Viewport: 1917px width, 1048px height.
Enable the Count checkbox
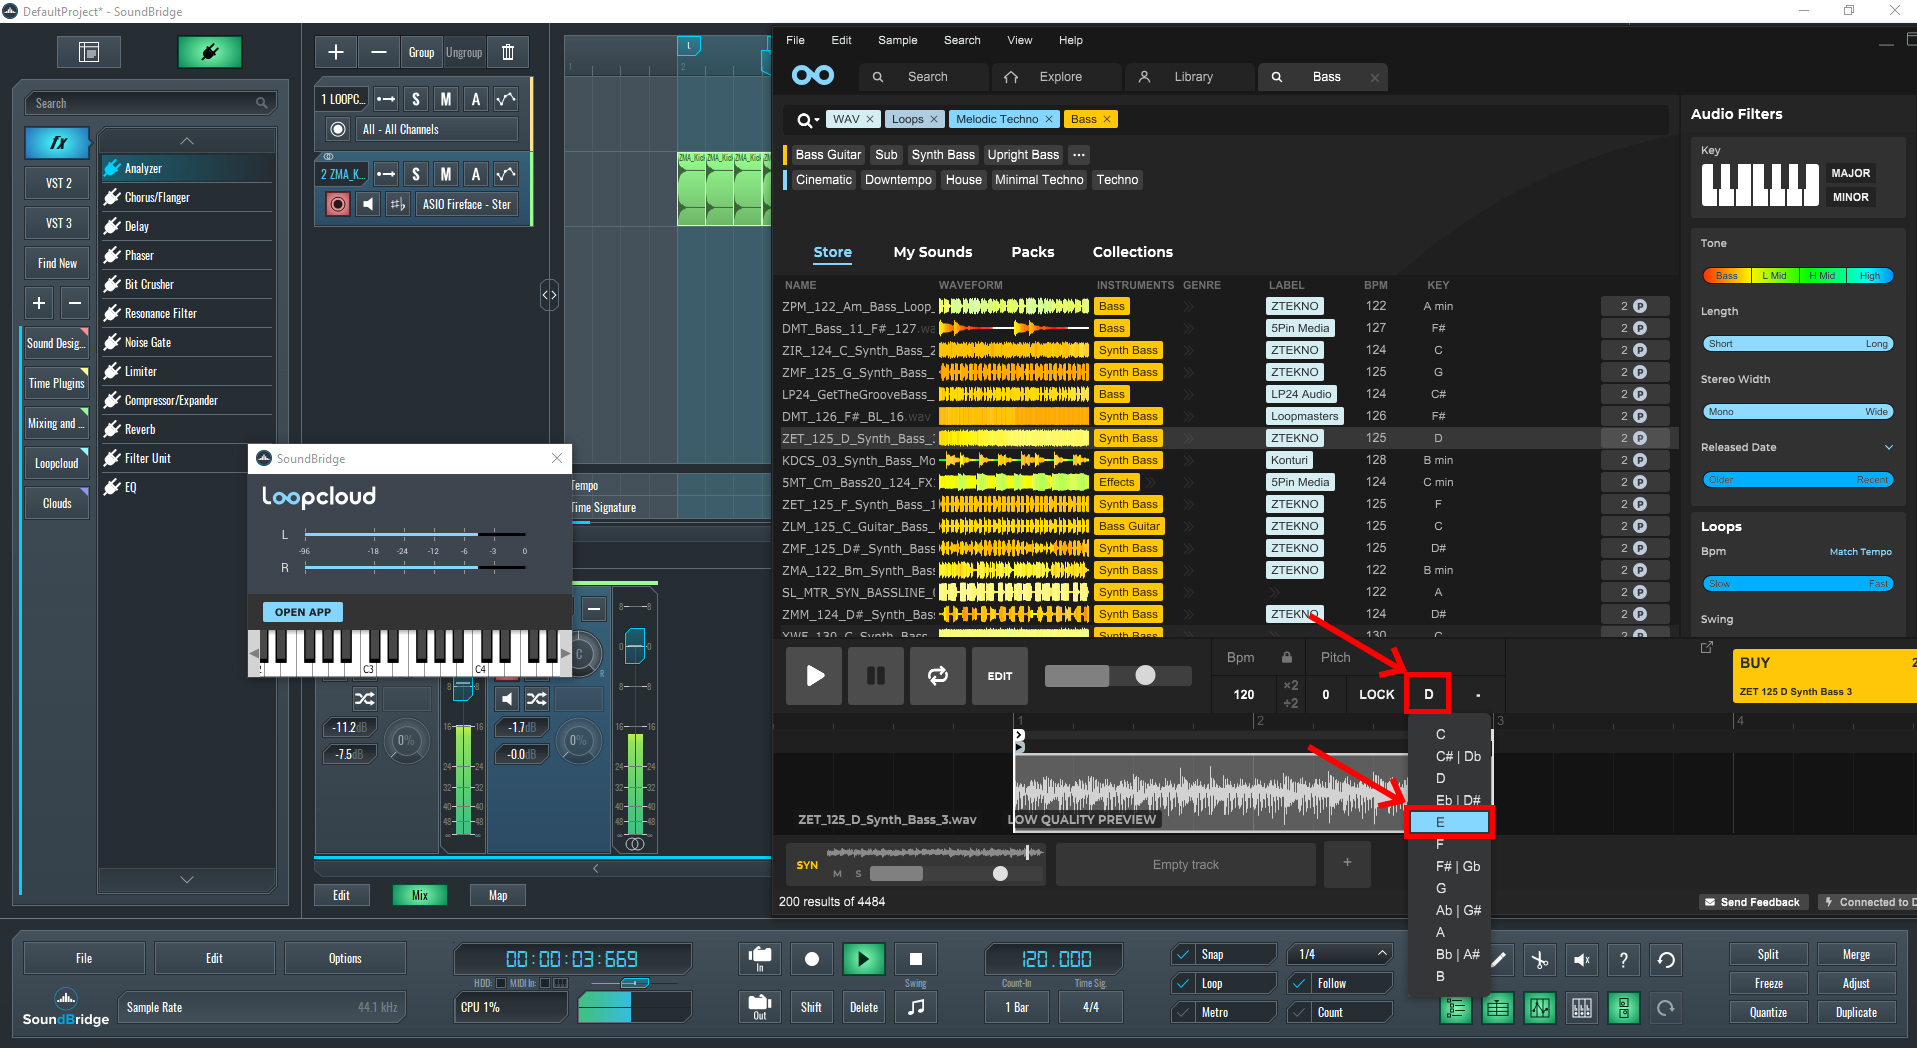pos(1300,1012)
